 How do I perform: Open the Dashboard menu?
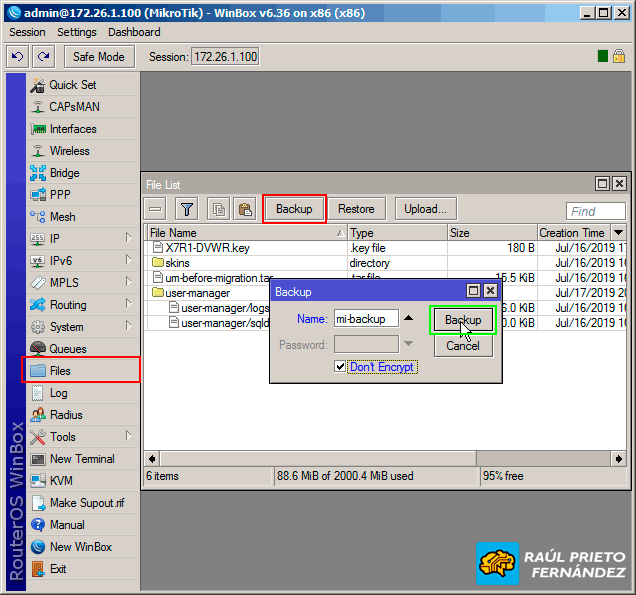coord(136,32)
